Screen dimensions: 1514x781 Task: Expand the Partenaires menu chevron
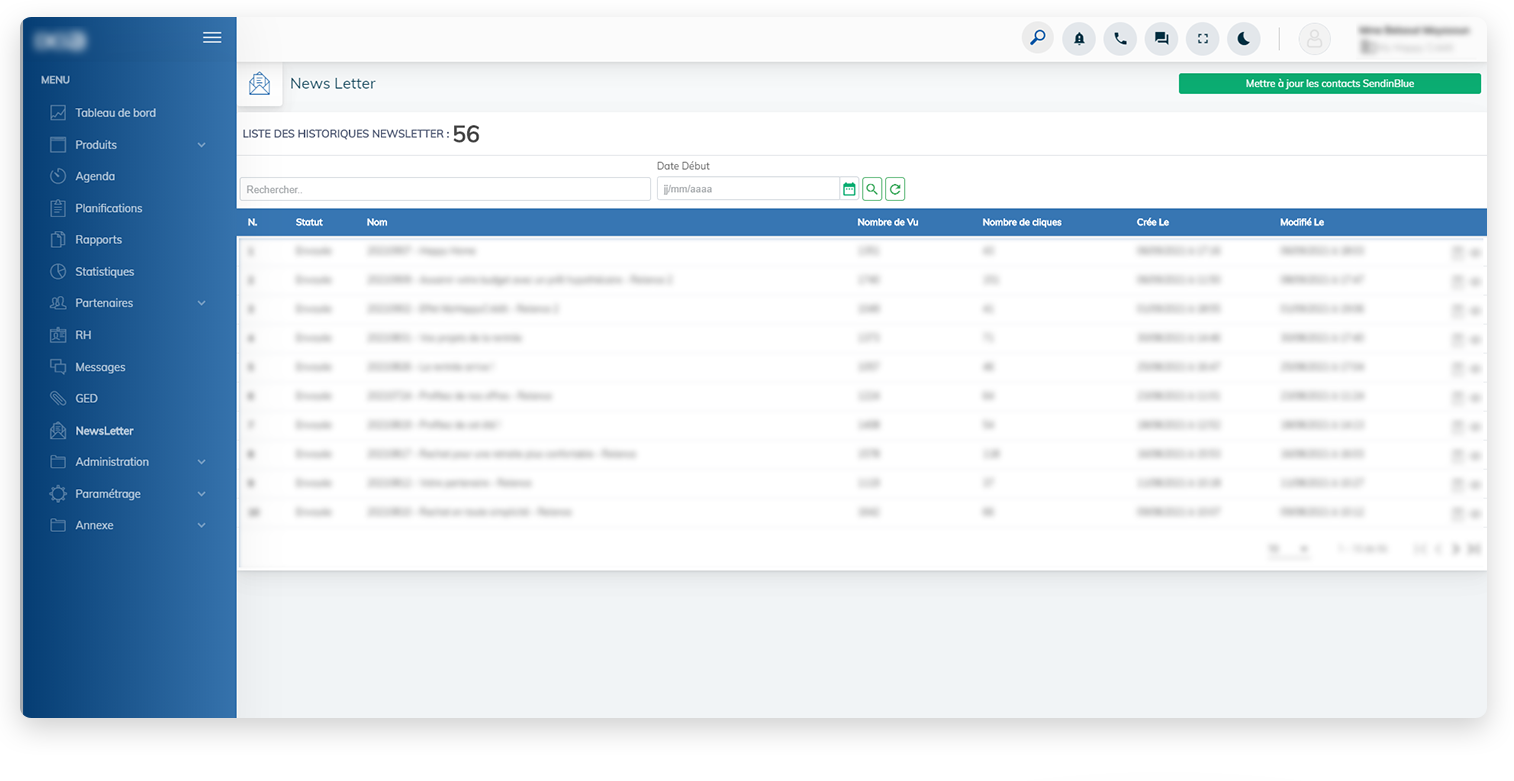[x=201, y=303]
